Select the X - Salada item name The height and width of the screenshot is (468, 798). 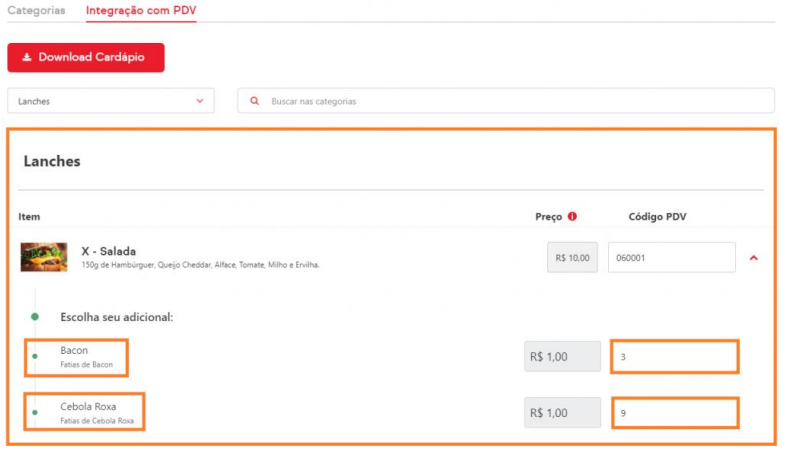point(108,251)
